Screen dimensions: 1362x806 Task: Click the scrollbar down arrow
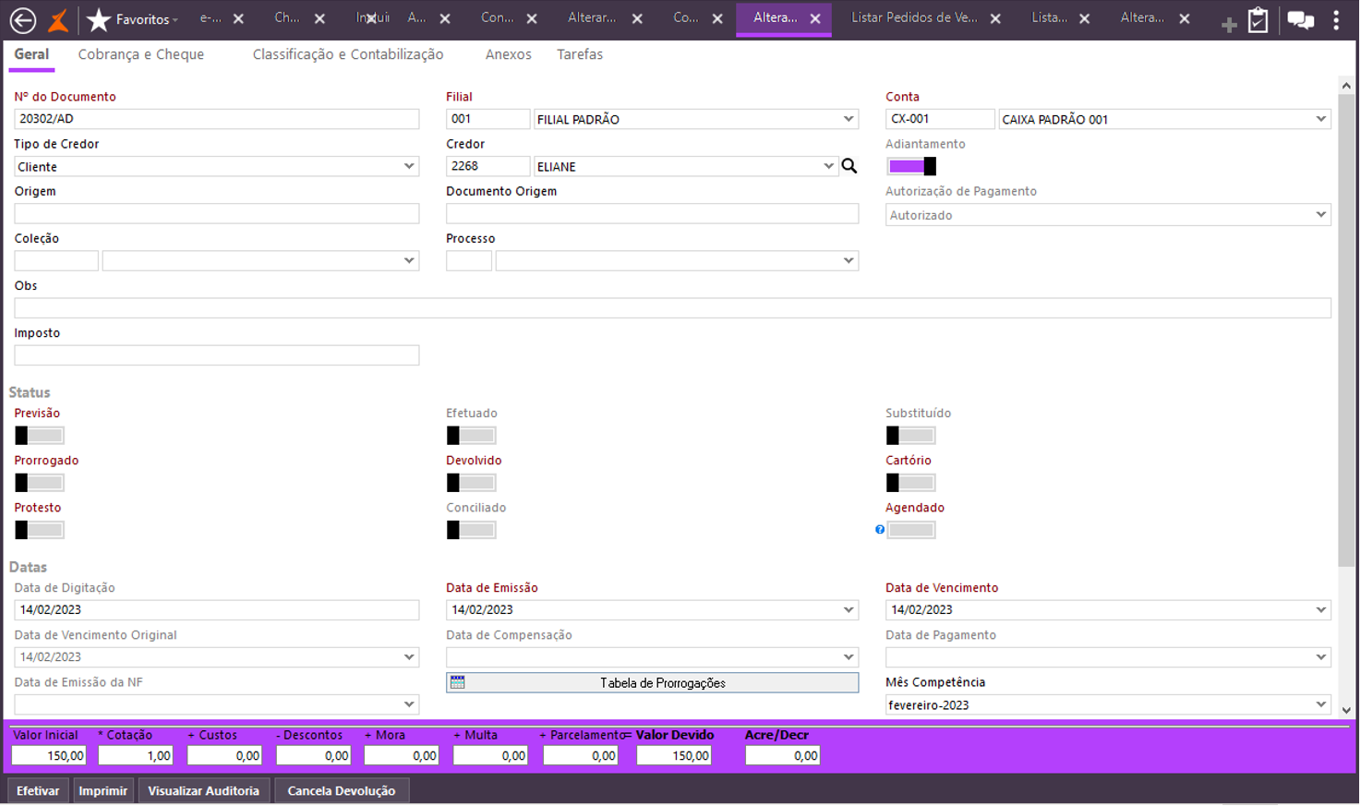tap(1347, 709)
